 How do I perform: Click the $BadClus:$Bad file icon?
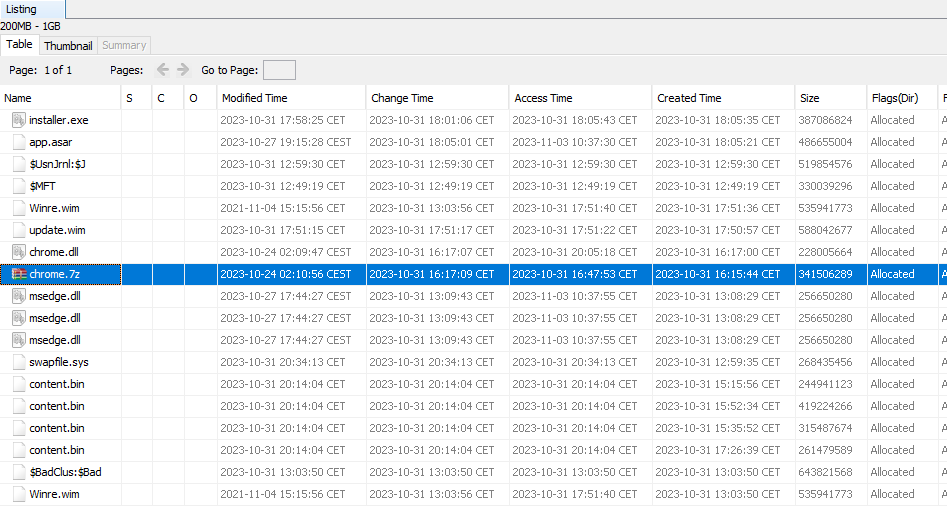pyautogui.click(x=18, y=472)
